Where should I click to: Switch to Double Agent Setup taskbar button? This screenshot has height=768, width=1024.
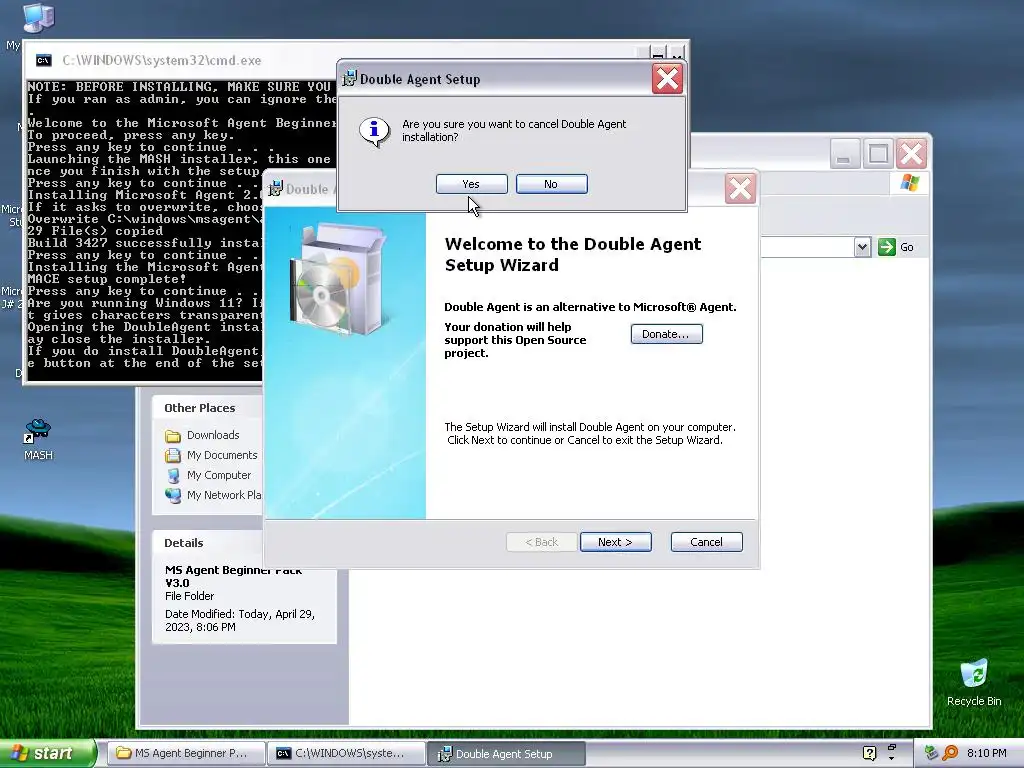coord(506,754)
